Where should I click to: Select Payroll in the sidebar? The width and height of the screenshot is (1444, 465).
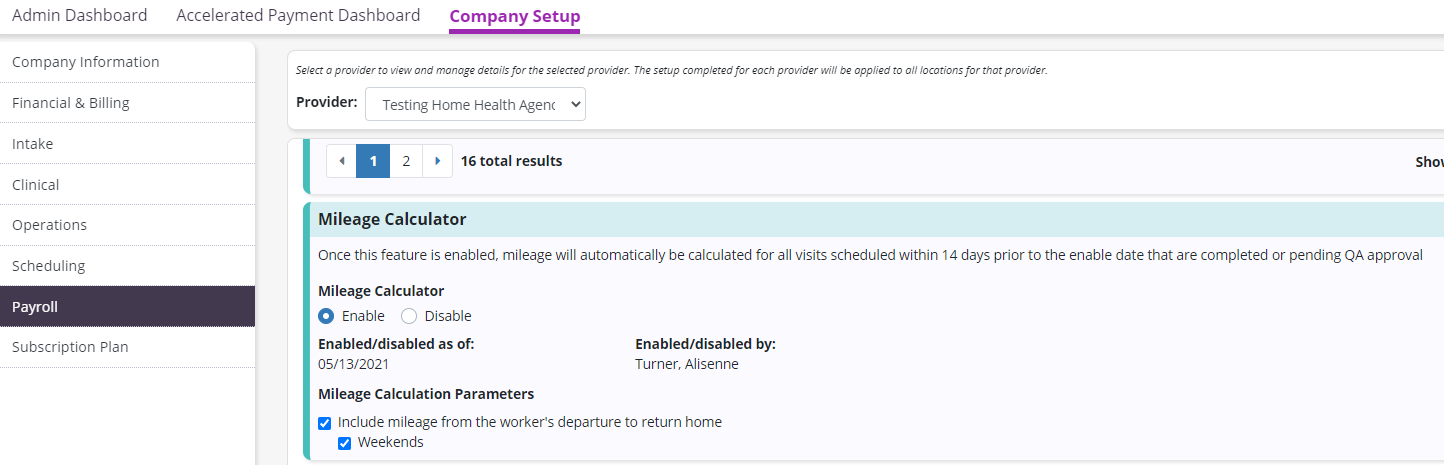35,307
